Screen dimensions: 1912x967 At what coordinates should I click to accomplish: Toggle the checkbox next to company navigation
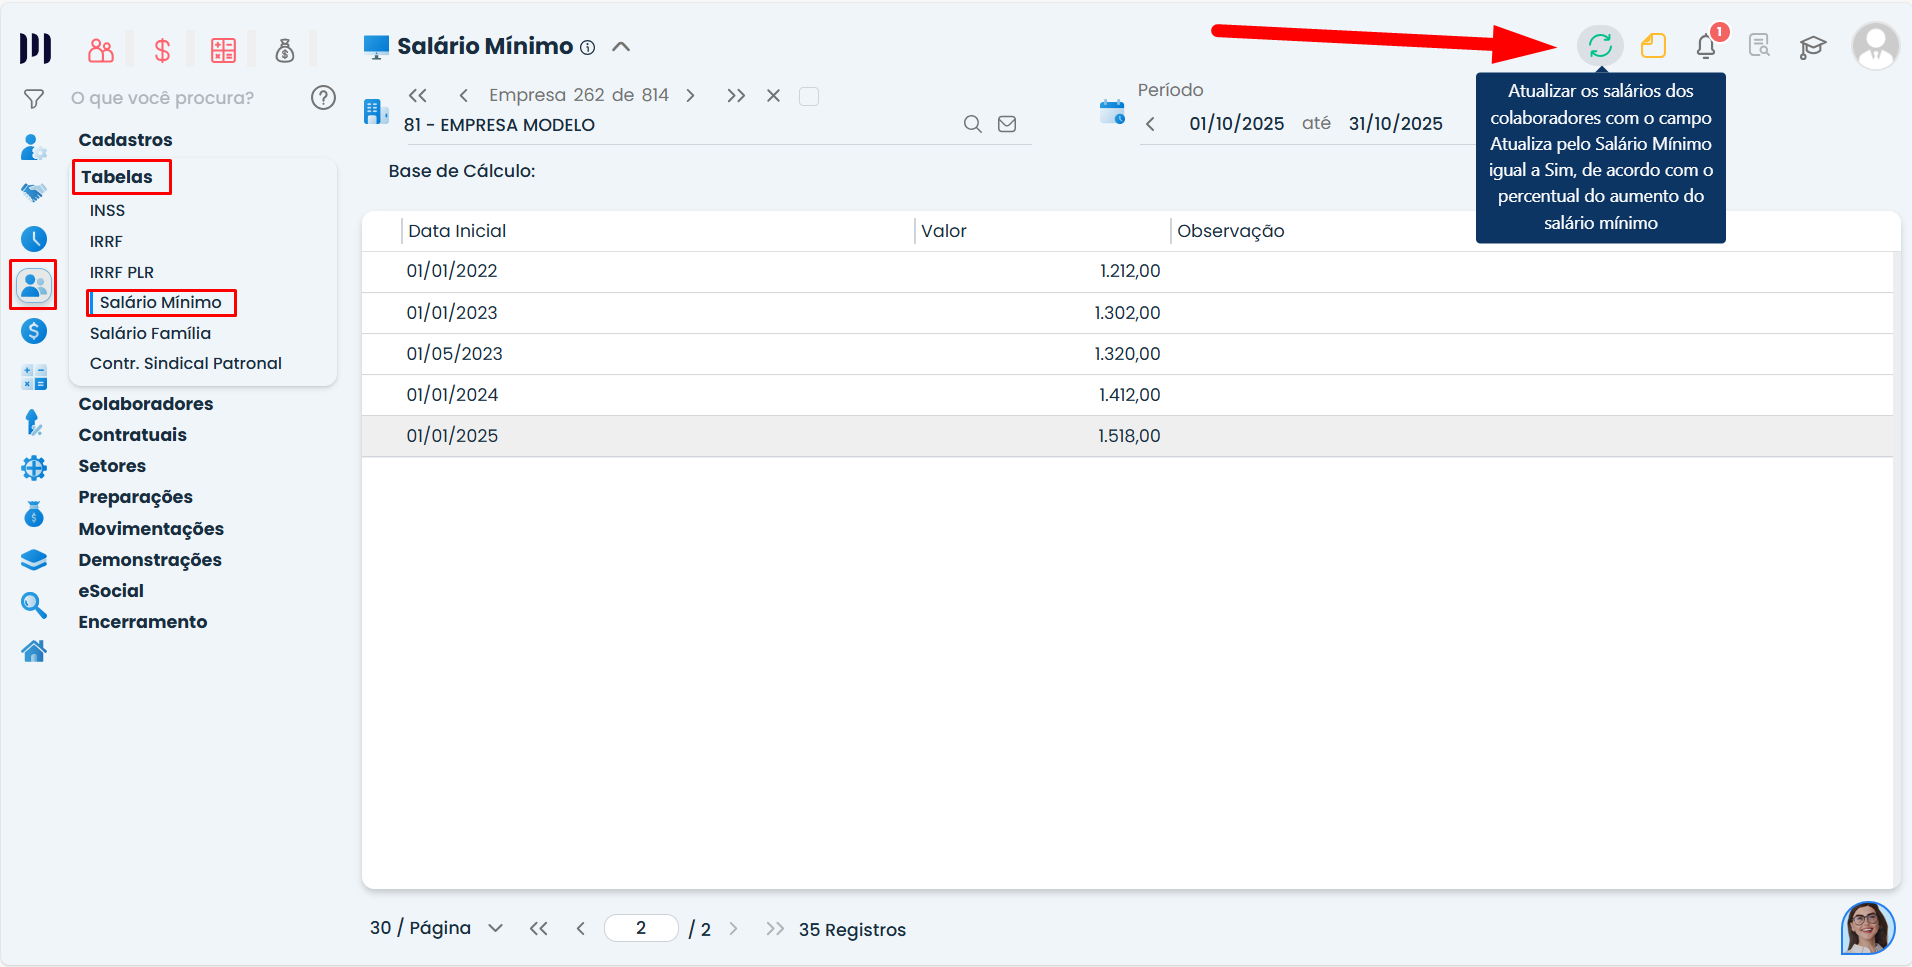pos(809,96)
